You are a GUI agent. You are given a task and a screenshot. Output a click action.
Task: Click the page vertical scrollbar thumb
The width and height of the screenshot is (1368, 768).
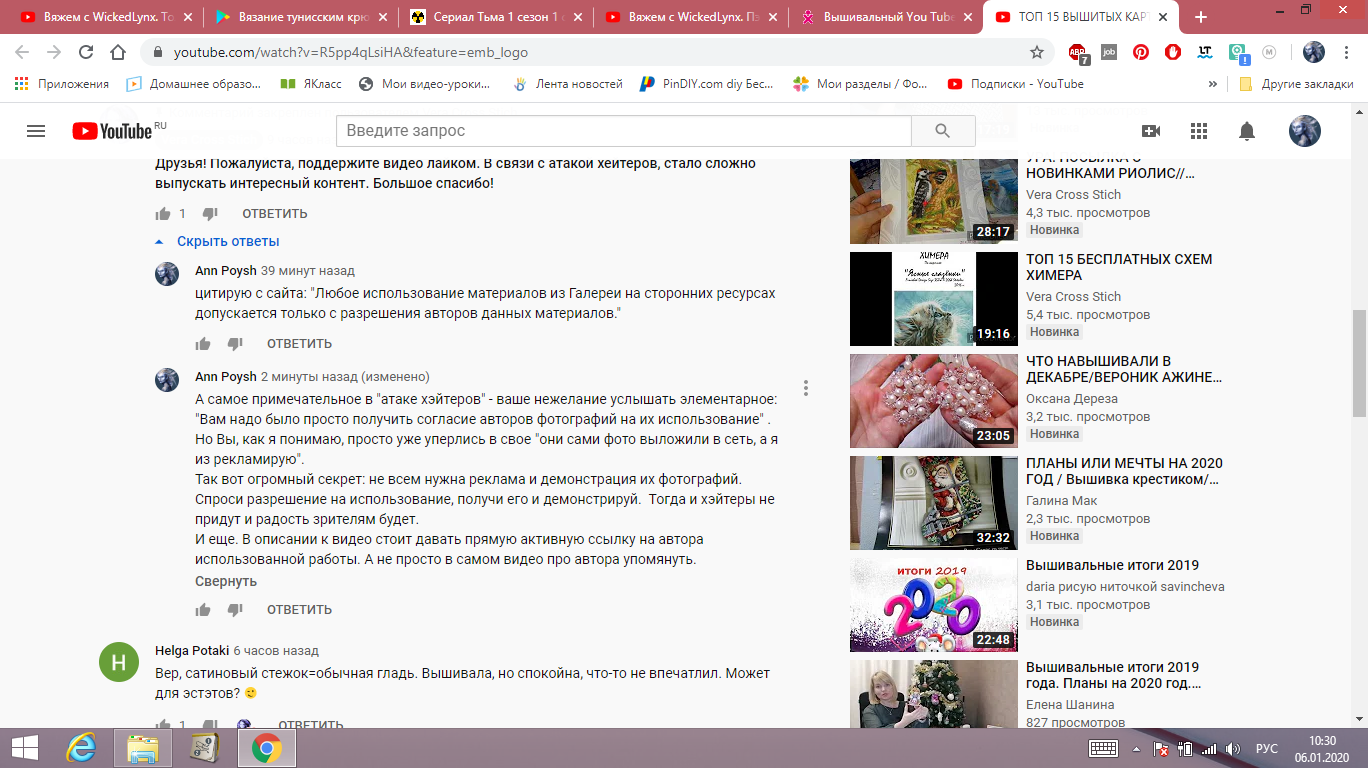[x=1359, y=363]
